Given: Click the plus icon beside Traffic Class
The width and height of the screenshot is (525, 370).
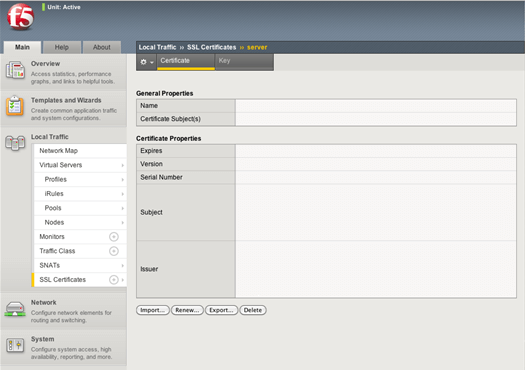Looking at the screenshot, I should tap(114, 251).
